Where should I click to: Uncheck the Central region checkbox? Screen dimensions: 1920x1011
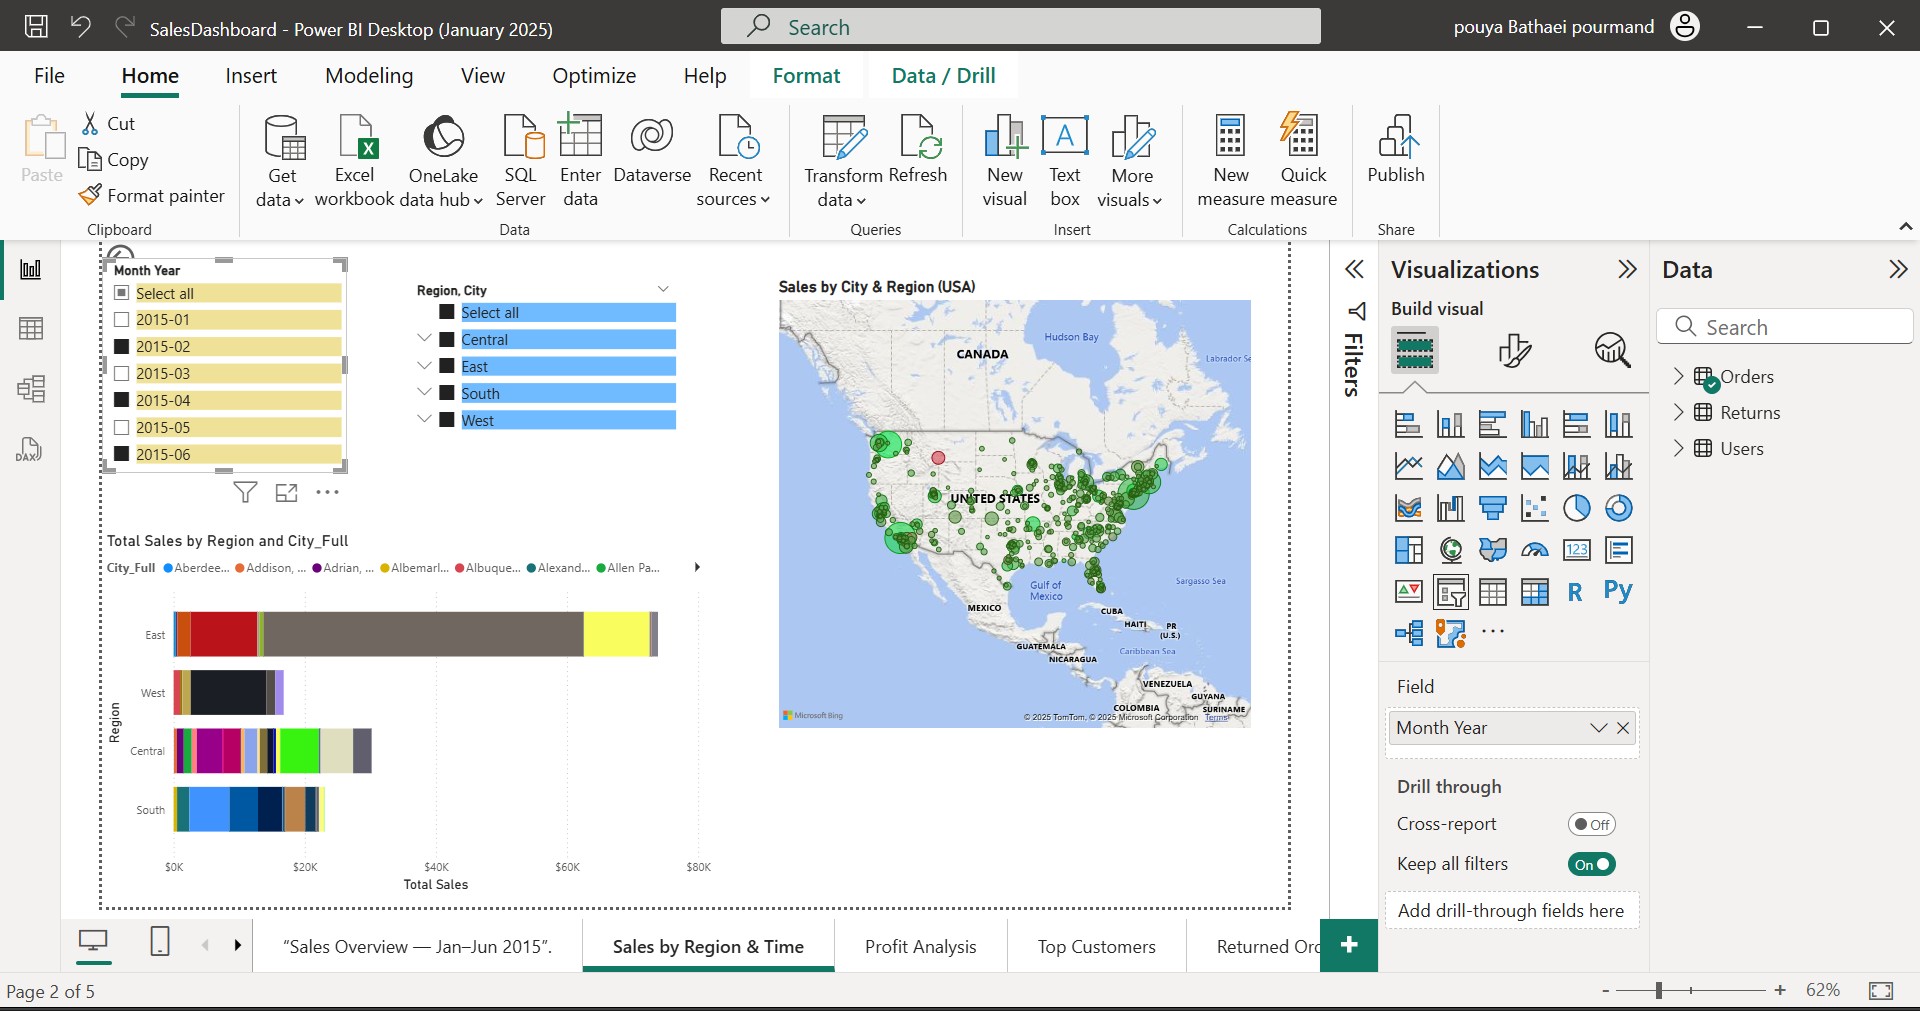(x=447, y=339)
